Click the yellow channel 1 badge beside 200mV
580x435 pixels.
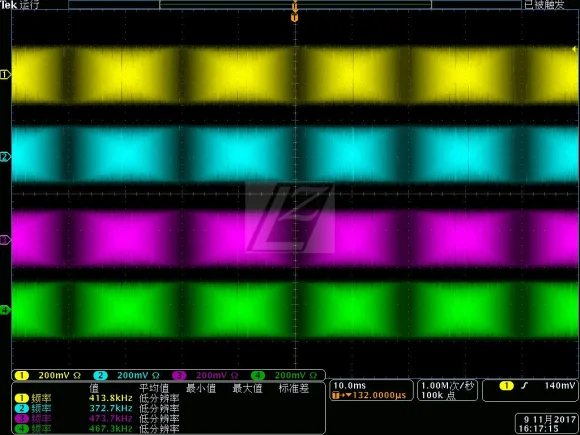(21, 375)
